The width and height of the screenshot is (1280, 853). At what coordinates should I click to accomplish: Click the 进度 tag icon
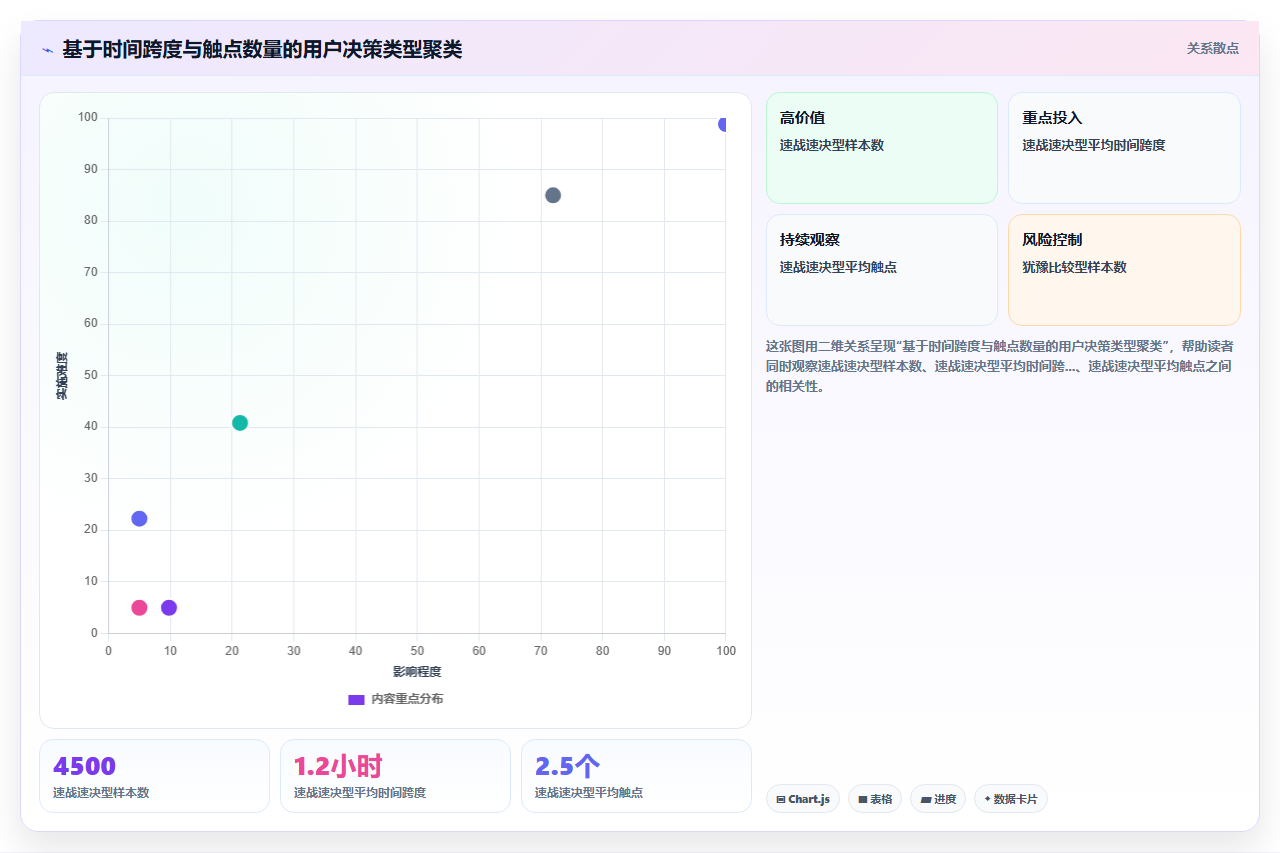925,800
